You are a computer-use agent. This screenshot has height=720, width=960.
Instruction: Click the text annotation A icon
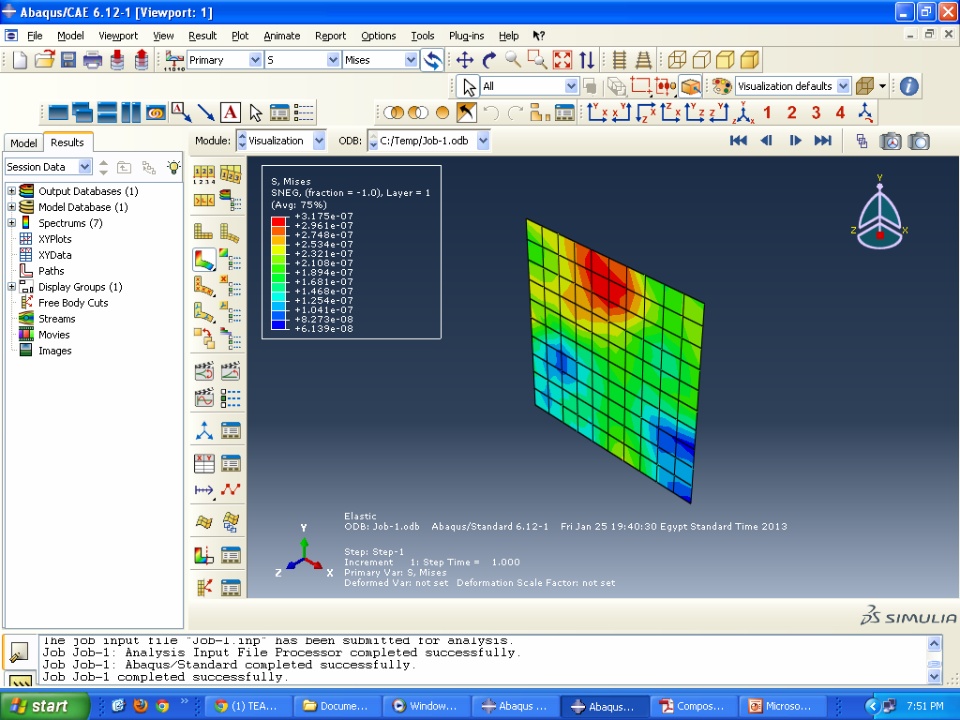click(x=231, y=113)
